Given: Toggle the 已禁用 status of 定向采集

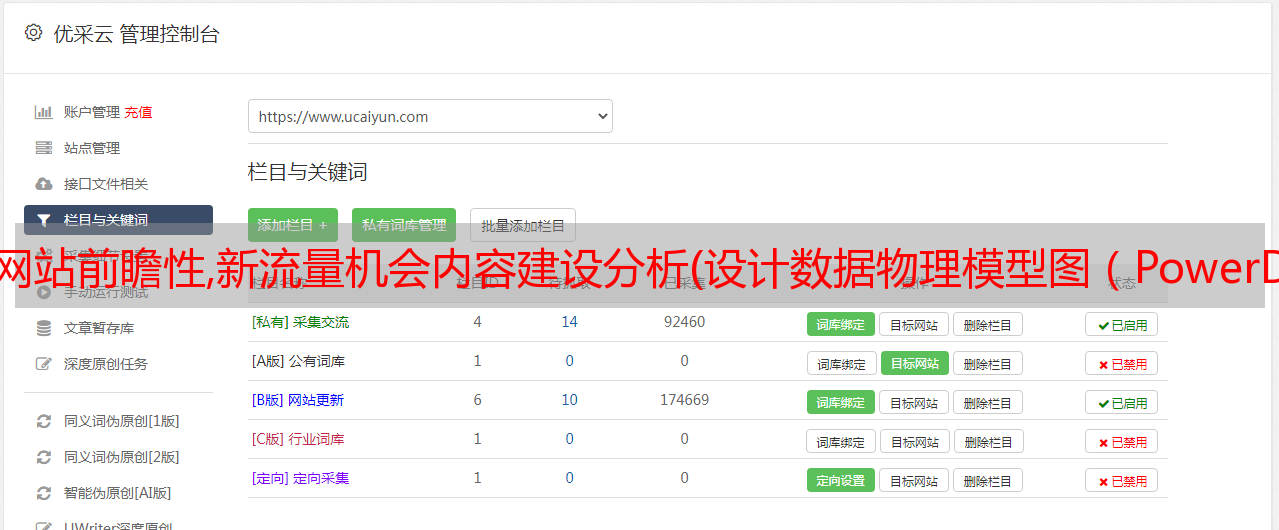Looking at the screenshot, I should pos(1122,480).
